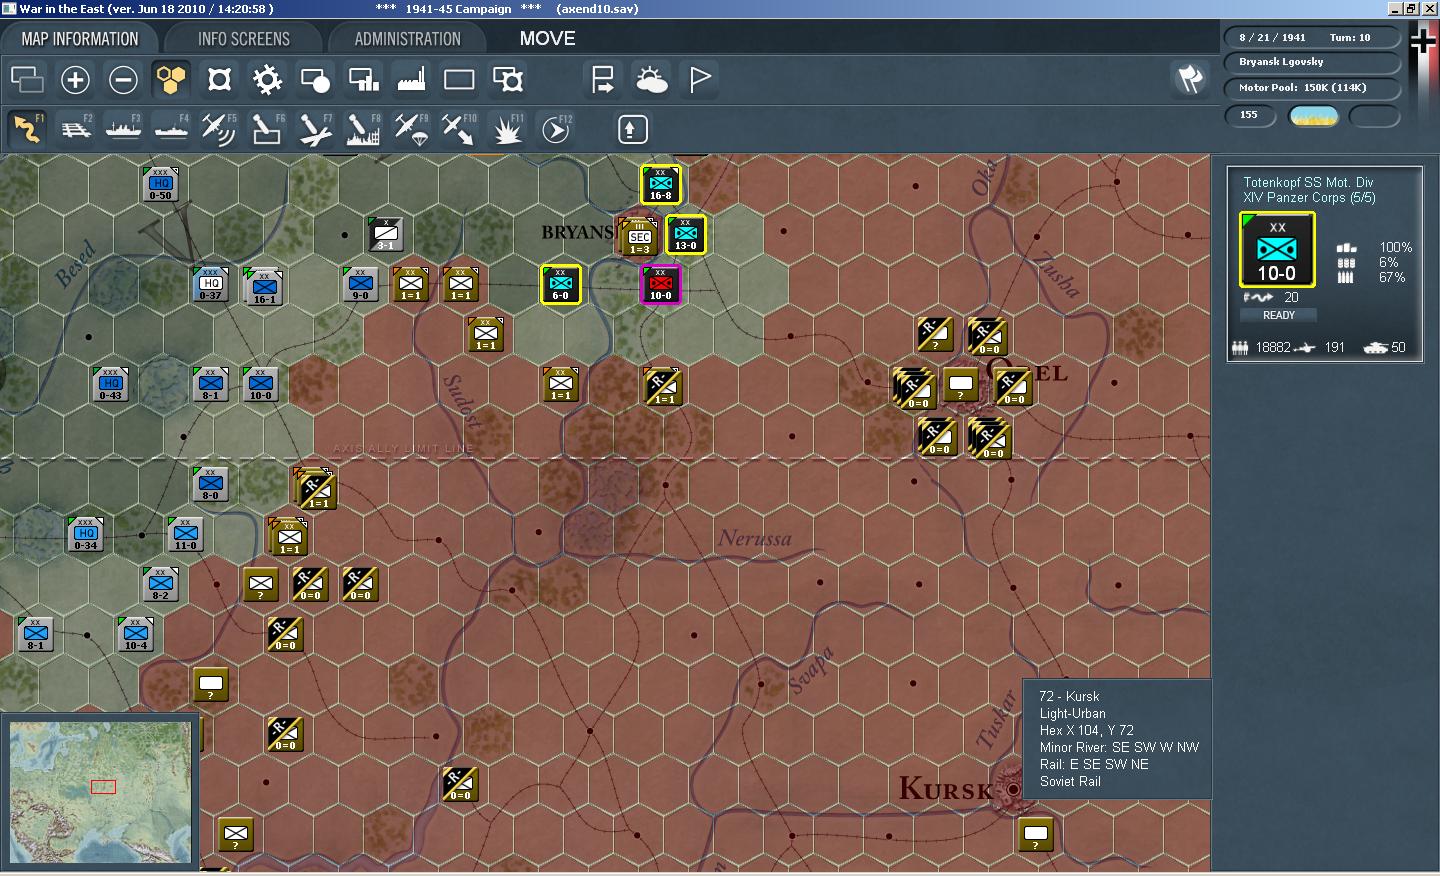Click the flag with arrow icon
The width and height of the screenshot is (1440, 876).
(x=603, y=80)
